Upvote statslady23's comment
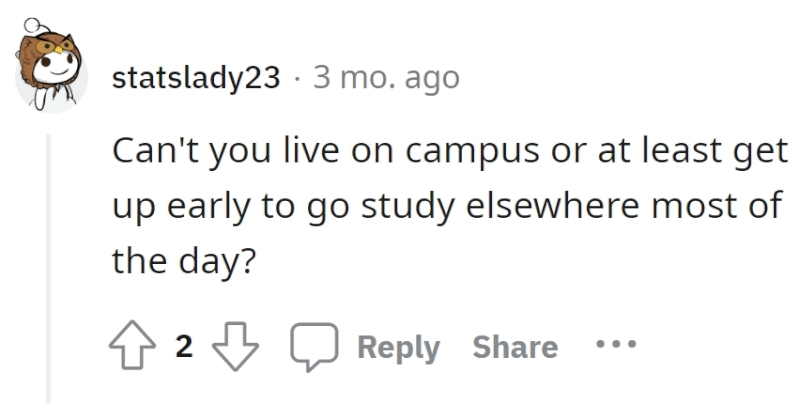The height and width of the screenshot is (404, 800). 133,345
